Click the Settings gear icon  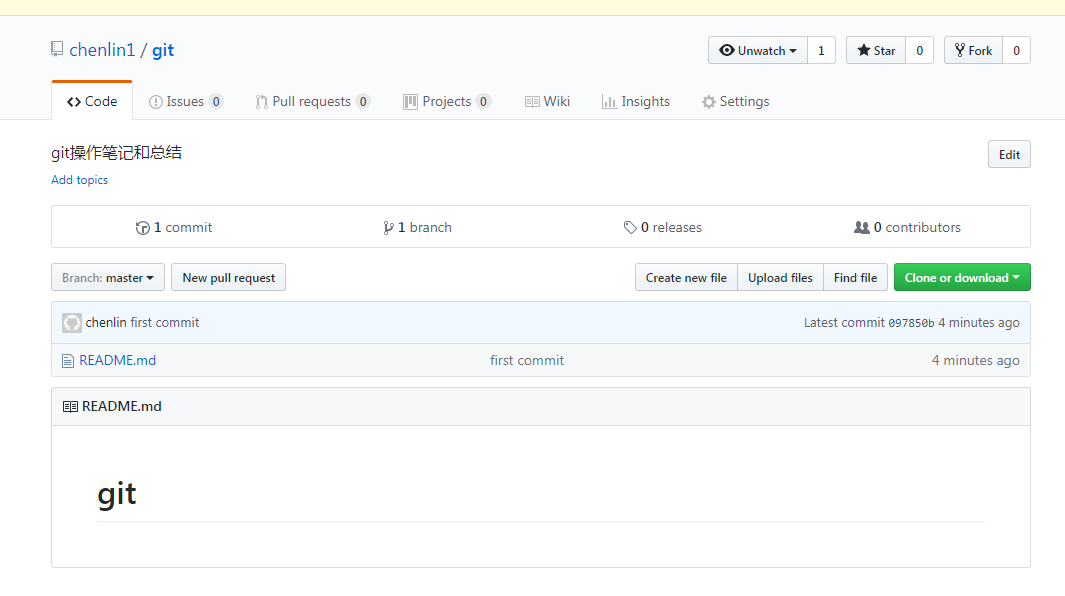tap(708, 102)
